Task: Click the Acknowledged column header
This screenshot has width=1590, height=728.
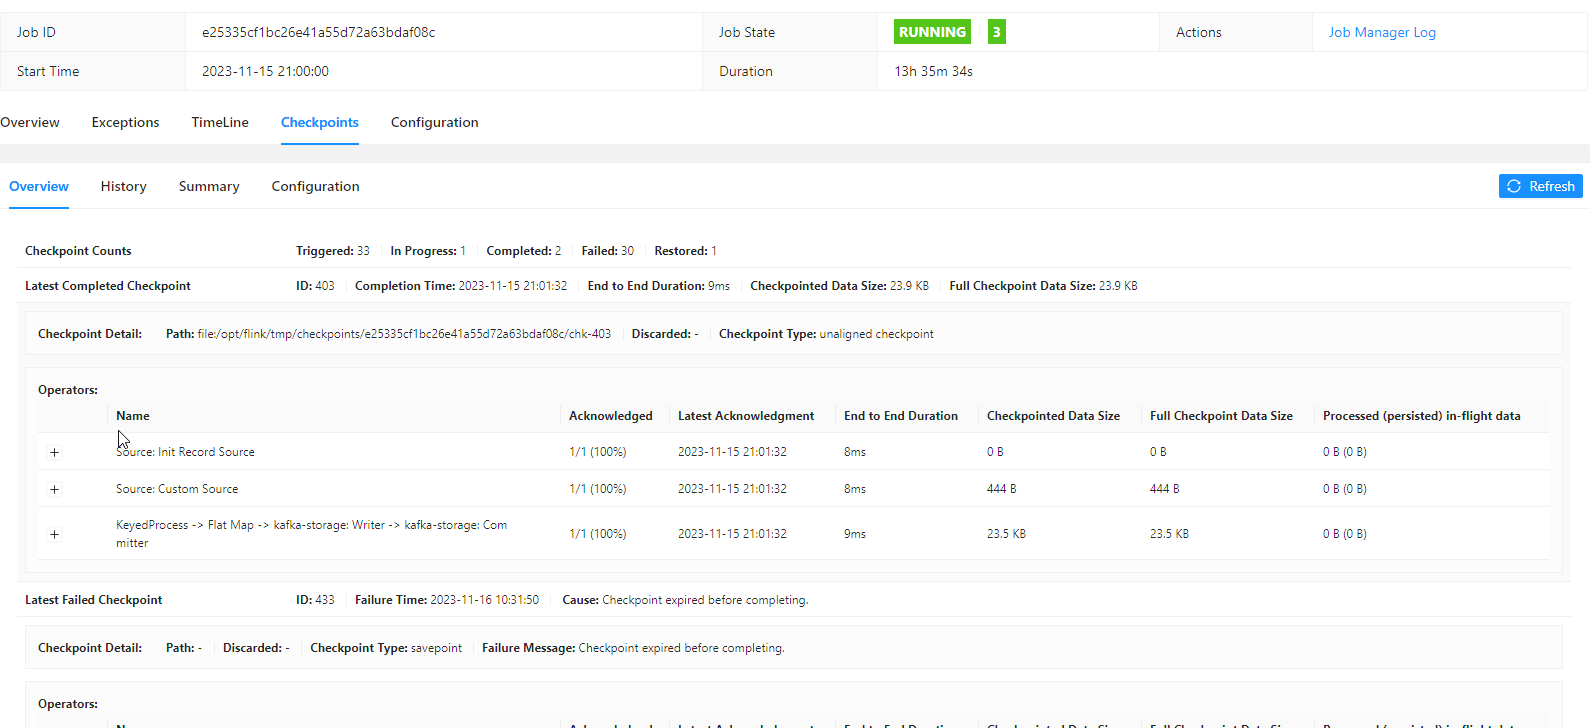Action: [x=610, y=416]
